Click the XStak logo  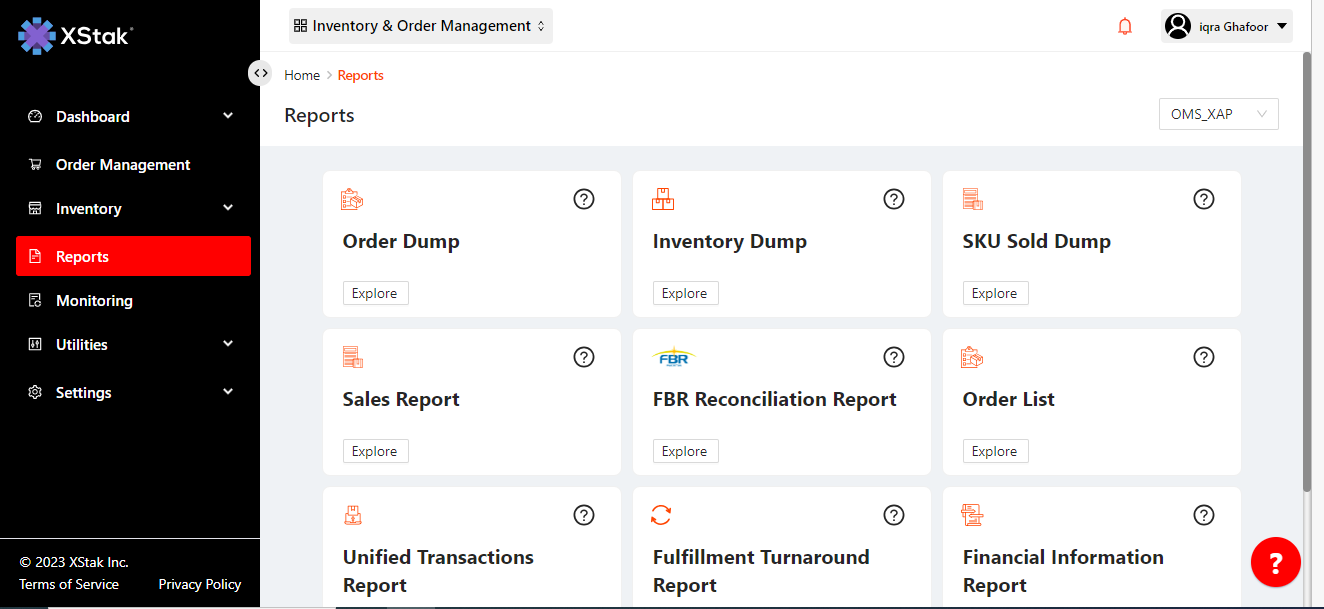76,36
